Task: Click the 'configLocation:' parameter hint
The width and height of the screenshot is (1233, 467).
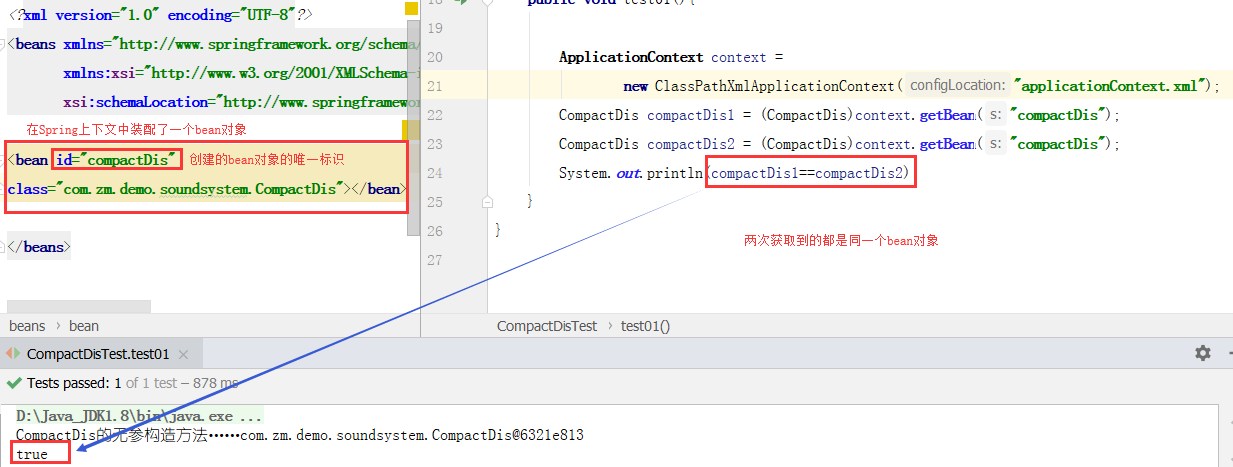Action: pos(957,86)
